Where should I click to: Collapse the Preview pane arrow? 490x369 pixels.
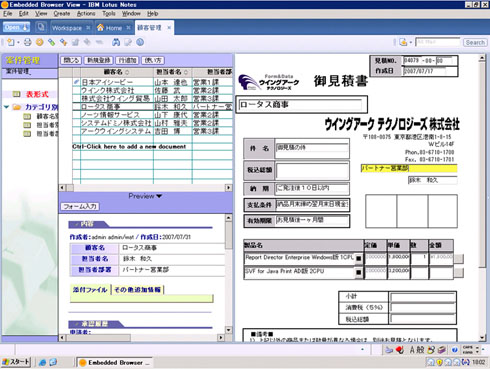click(x=159, y=196)
